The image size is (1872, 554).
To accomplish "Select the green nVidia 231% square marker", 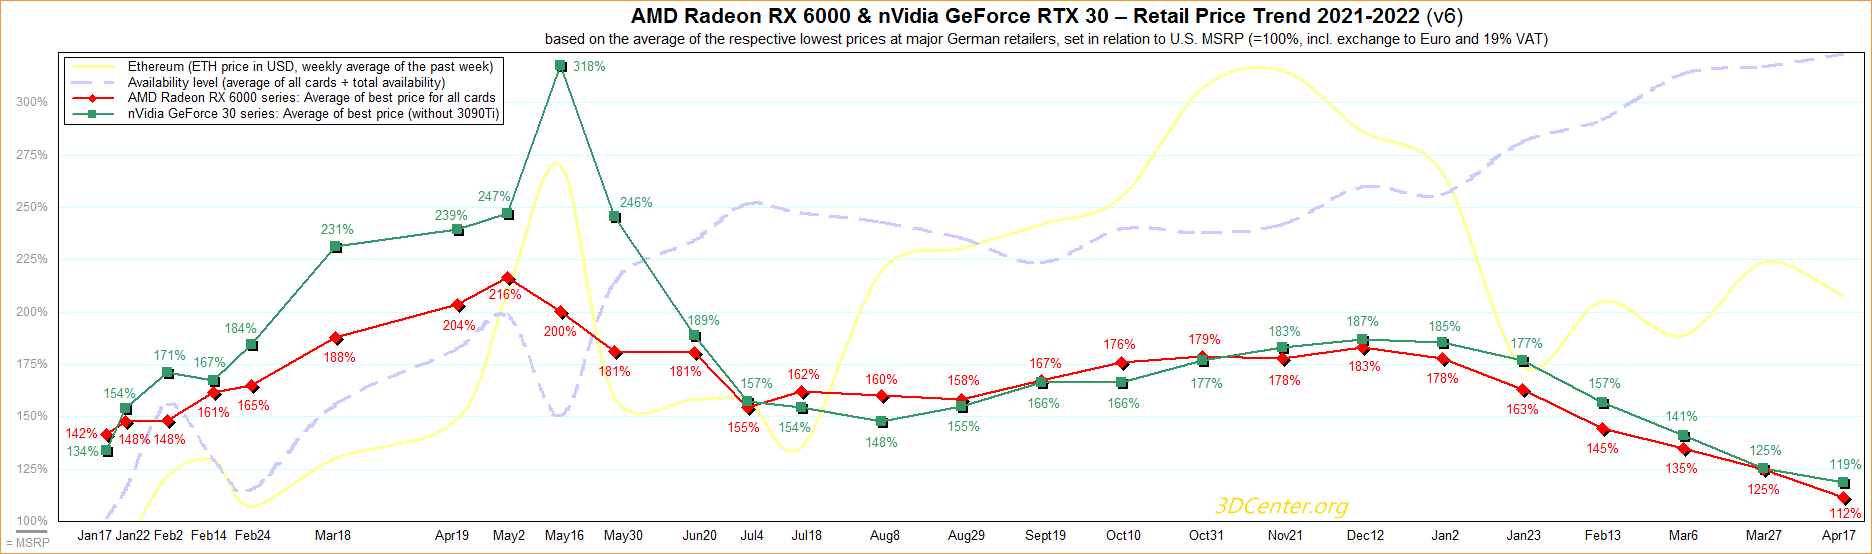I will coord(336,247).
